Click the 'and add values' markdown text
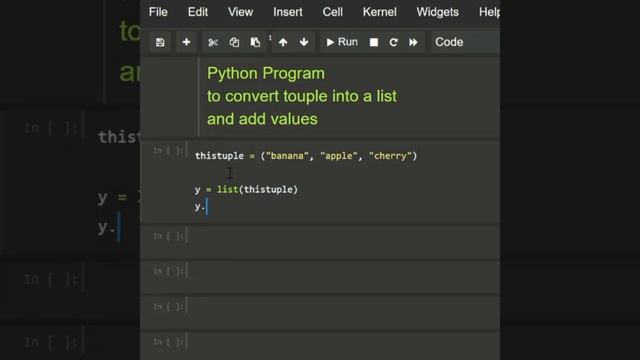The width and height of the screenshot is (640, 360). tap(262, 119)
